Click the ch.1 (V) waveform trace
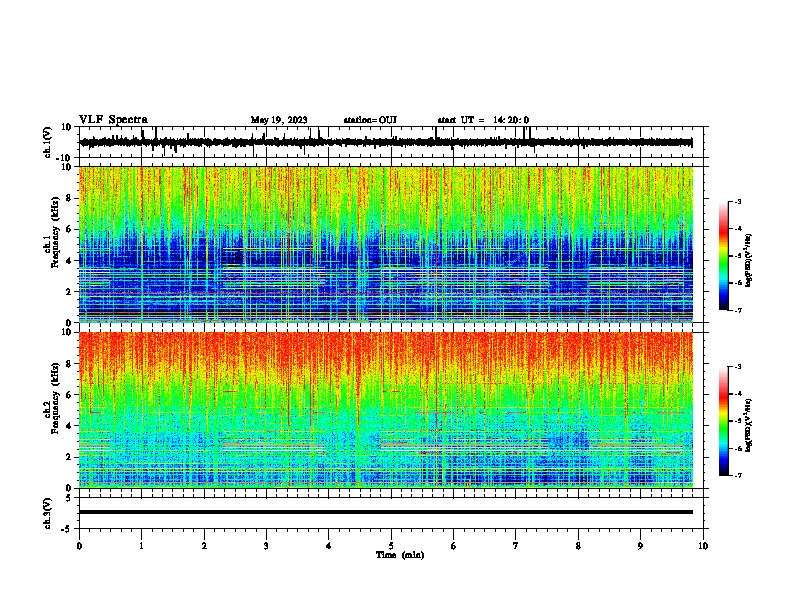 click(386, 142)
